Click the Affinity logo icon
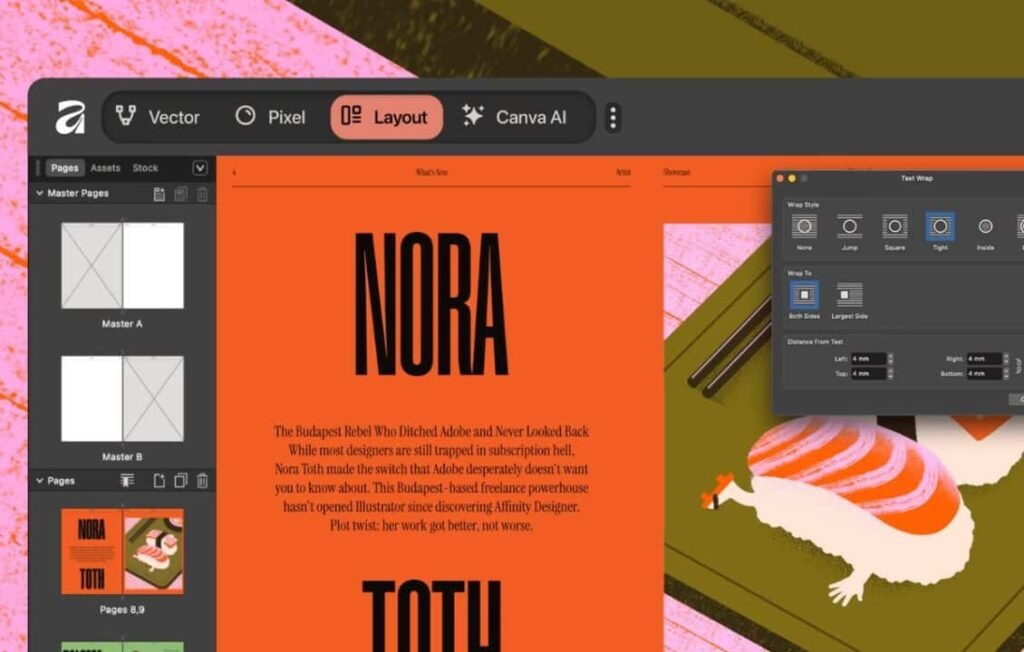 (x=69, y=118)
